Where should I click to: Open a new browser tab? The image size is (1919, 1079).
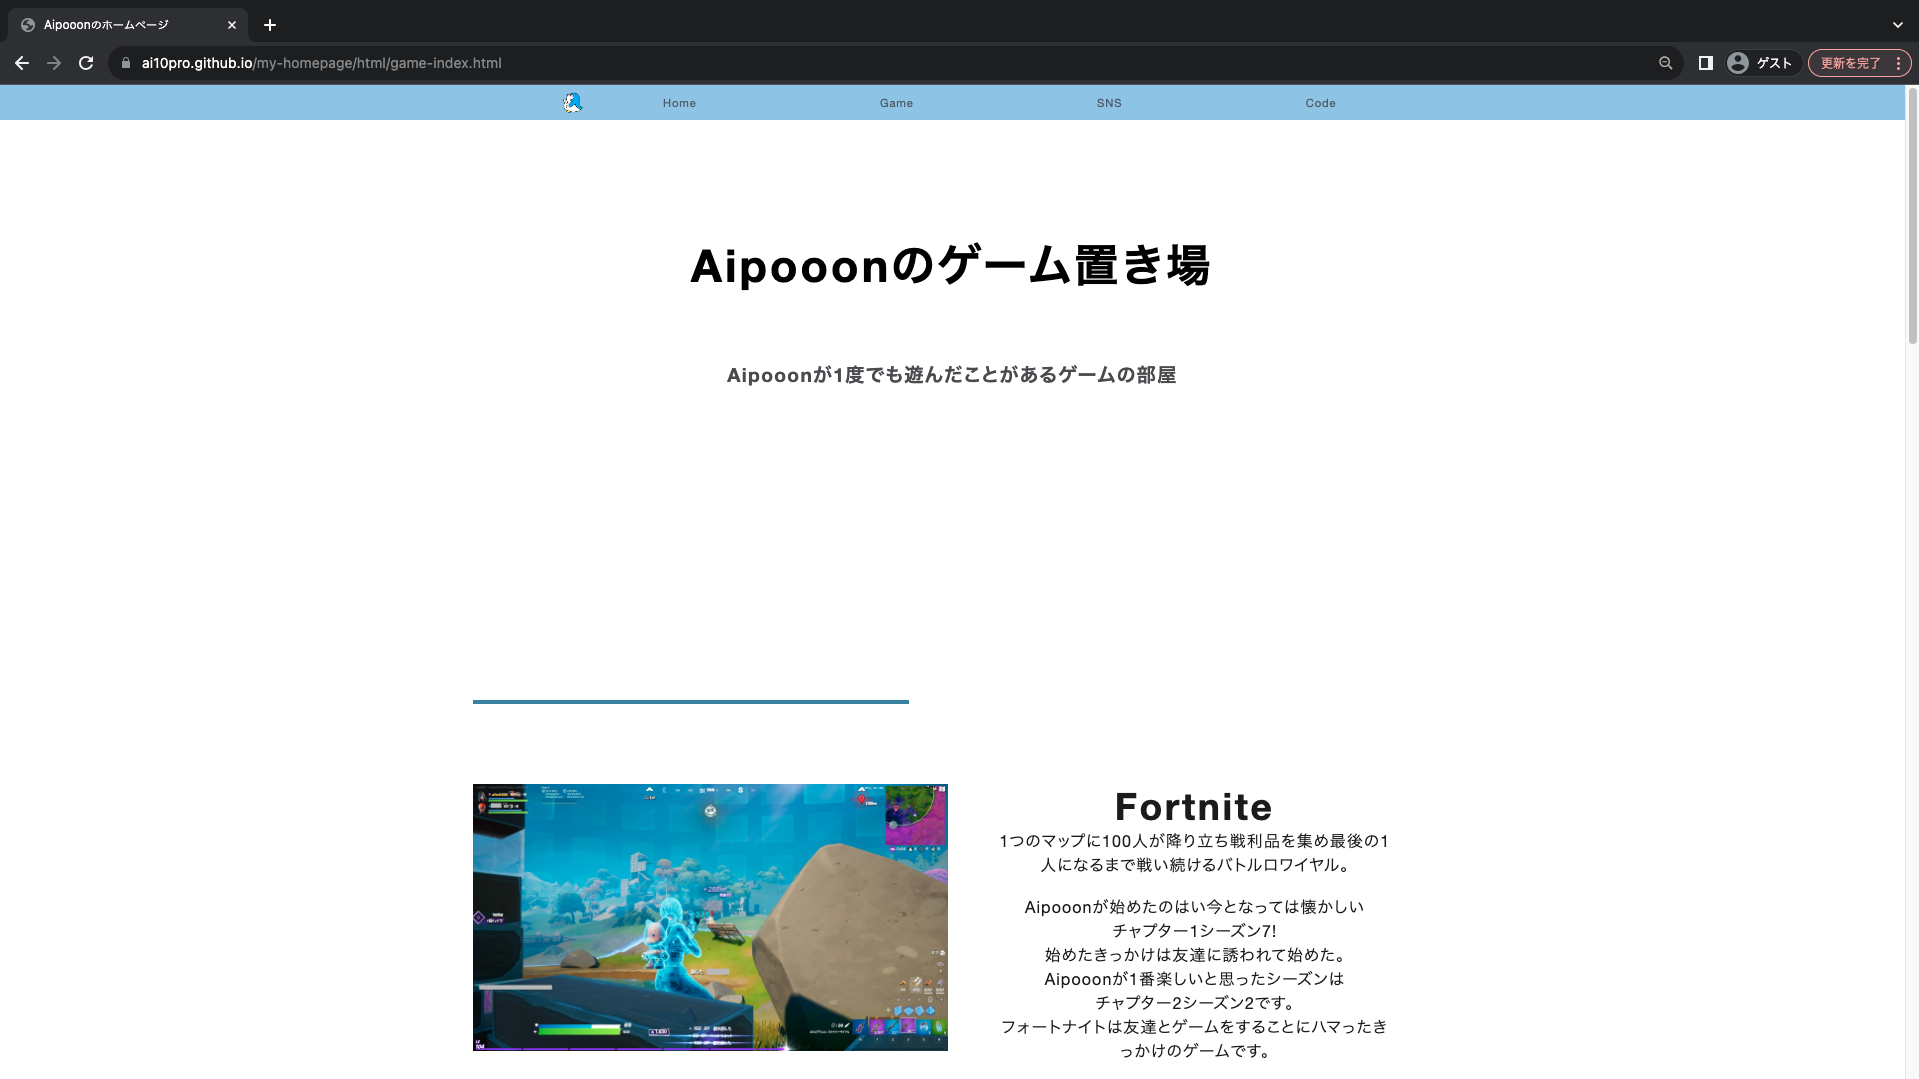coord(270,25)
